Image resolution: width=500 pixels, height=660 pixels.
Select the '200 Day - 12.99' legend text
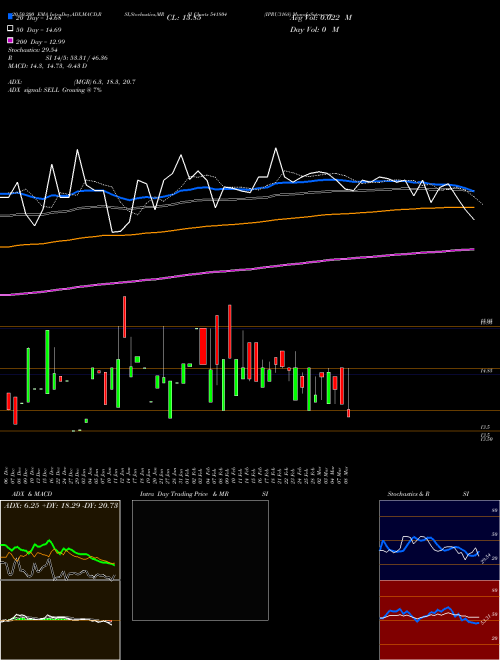pos(41,42)
